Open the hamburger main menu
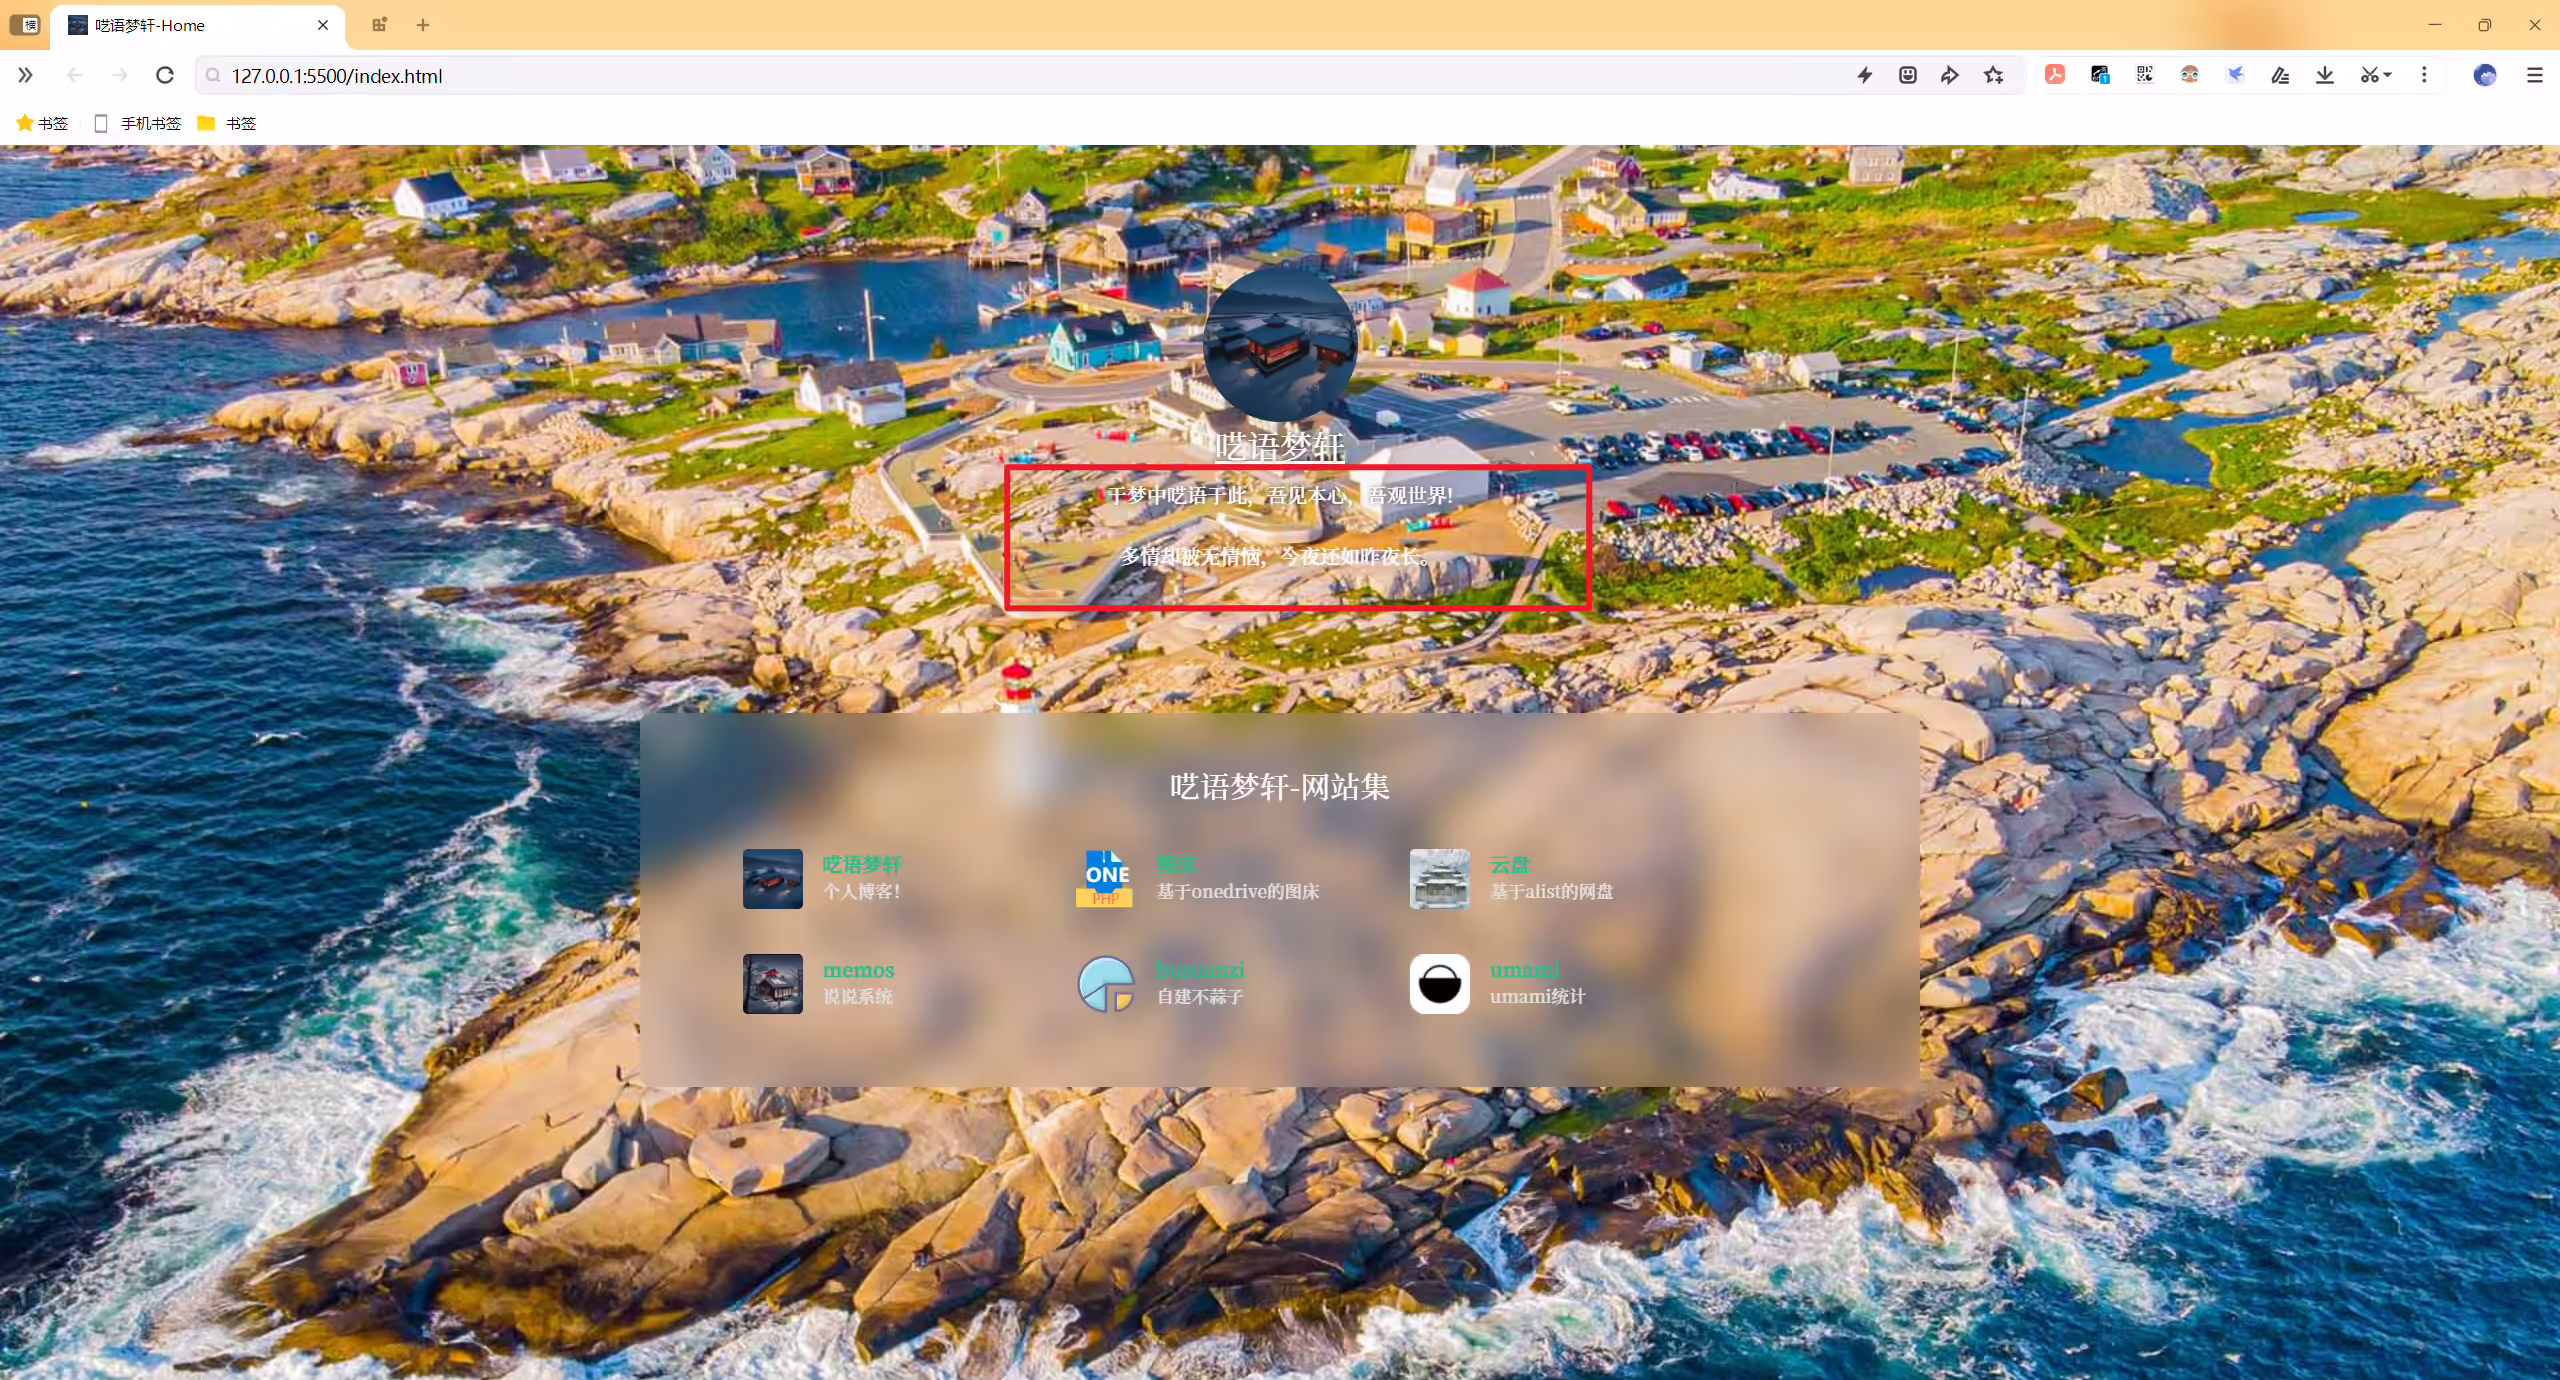This screenshot has height=1380, width=2560. 2534,75
